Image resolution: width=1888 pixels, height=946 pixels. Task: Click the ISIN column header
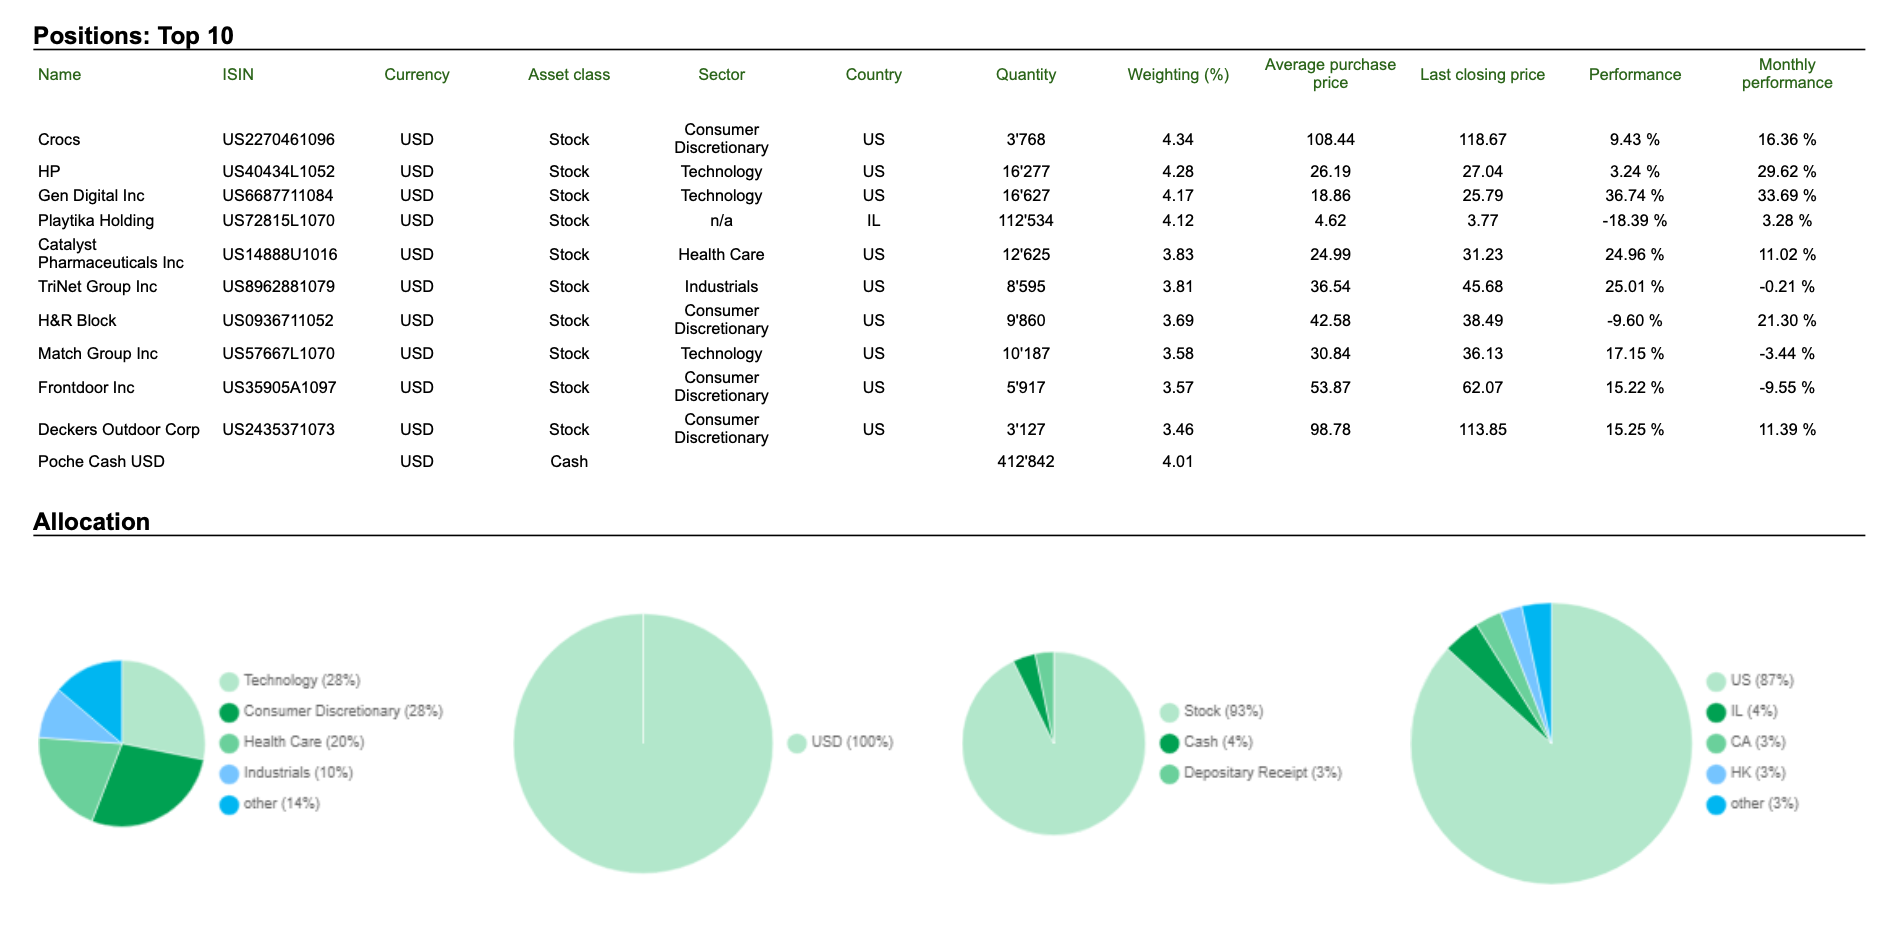pos(238,75)
